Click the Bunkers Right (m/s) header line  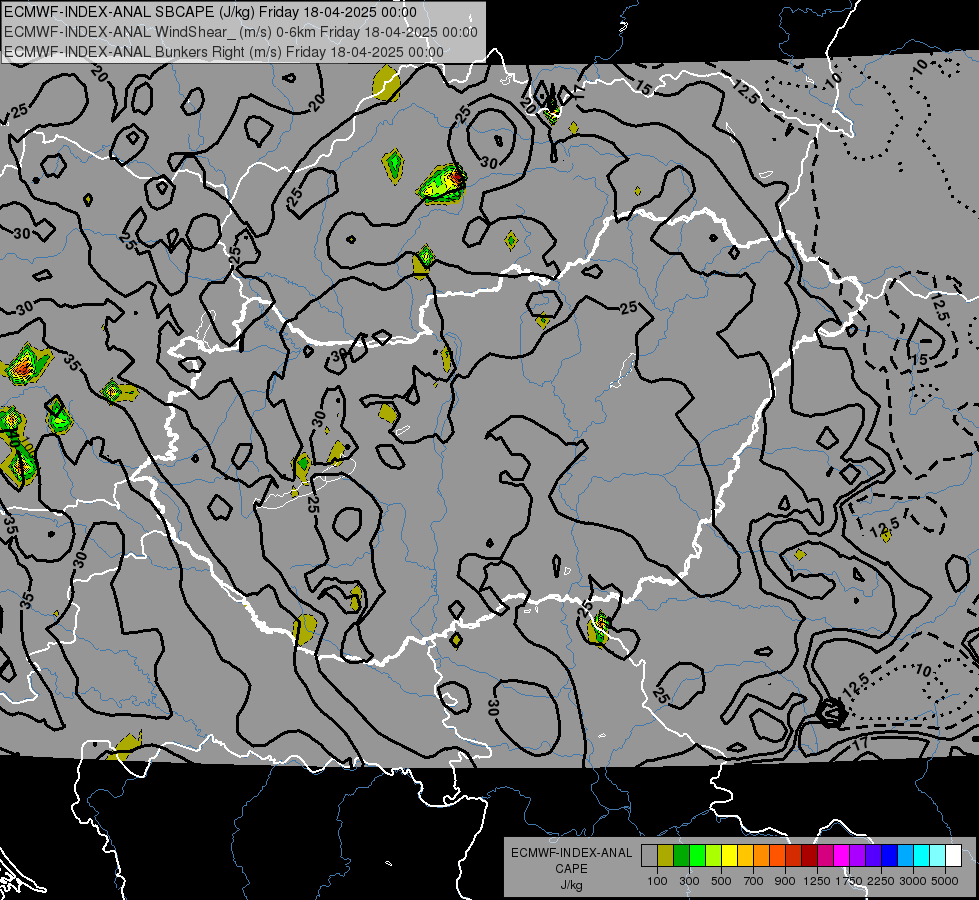click(224, 52)
